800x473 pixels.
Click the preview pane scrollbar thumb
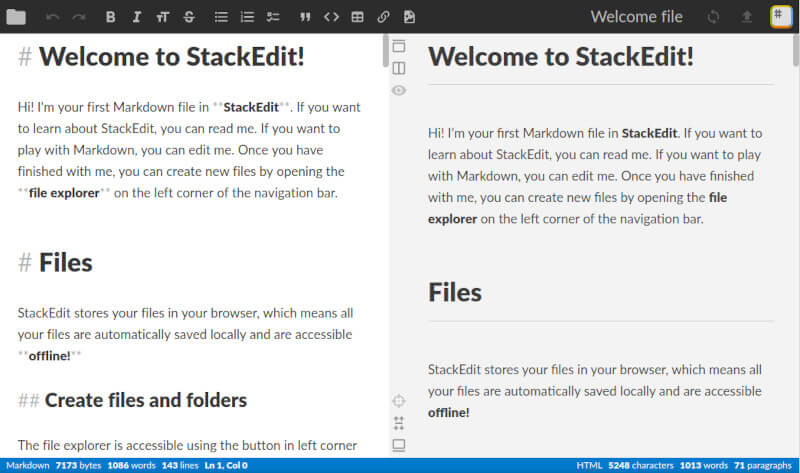point(796,51)
